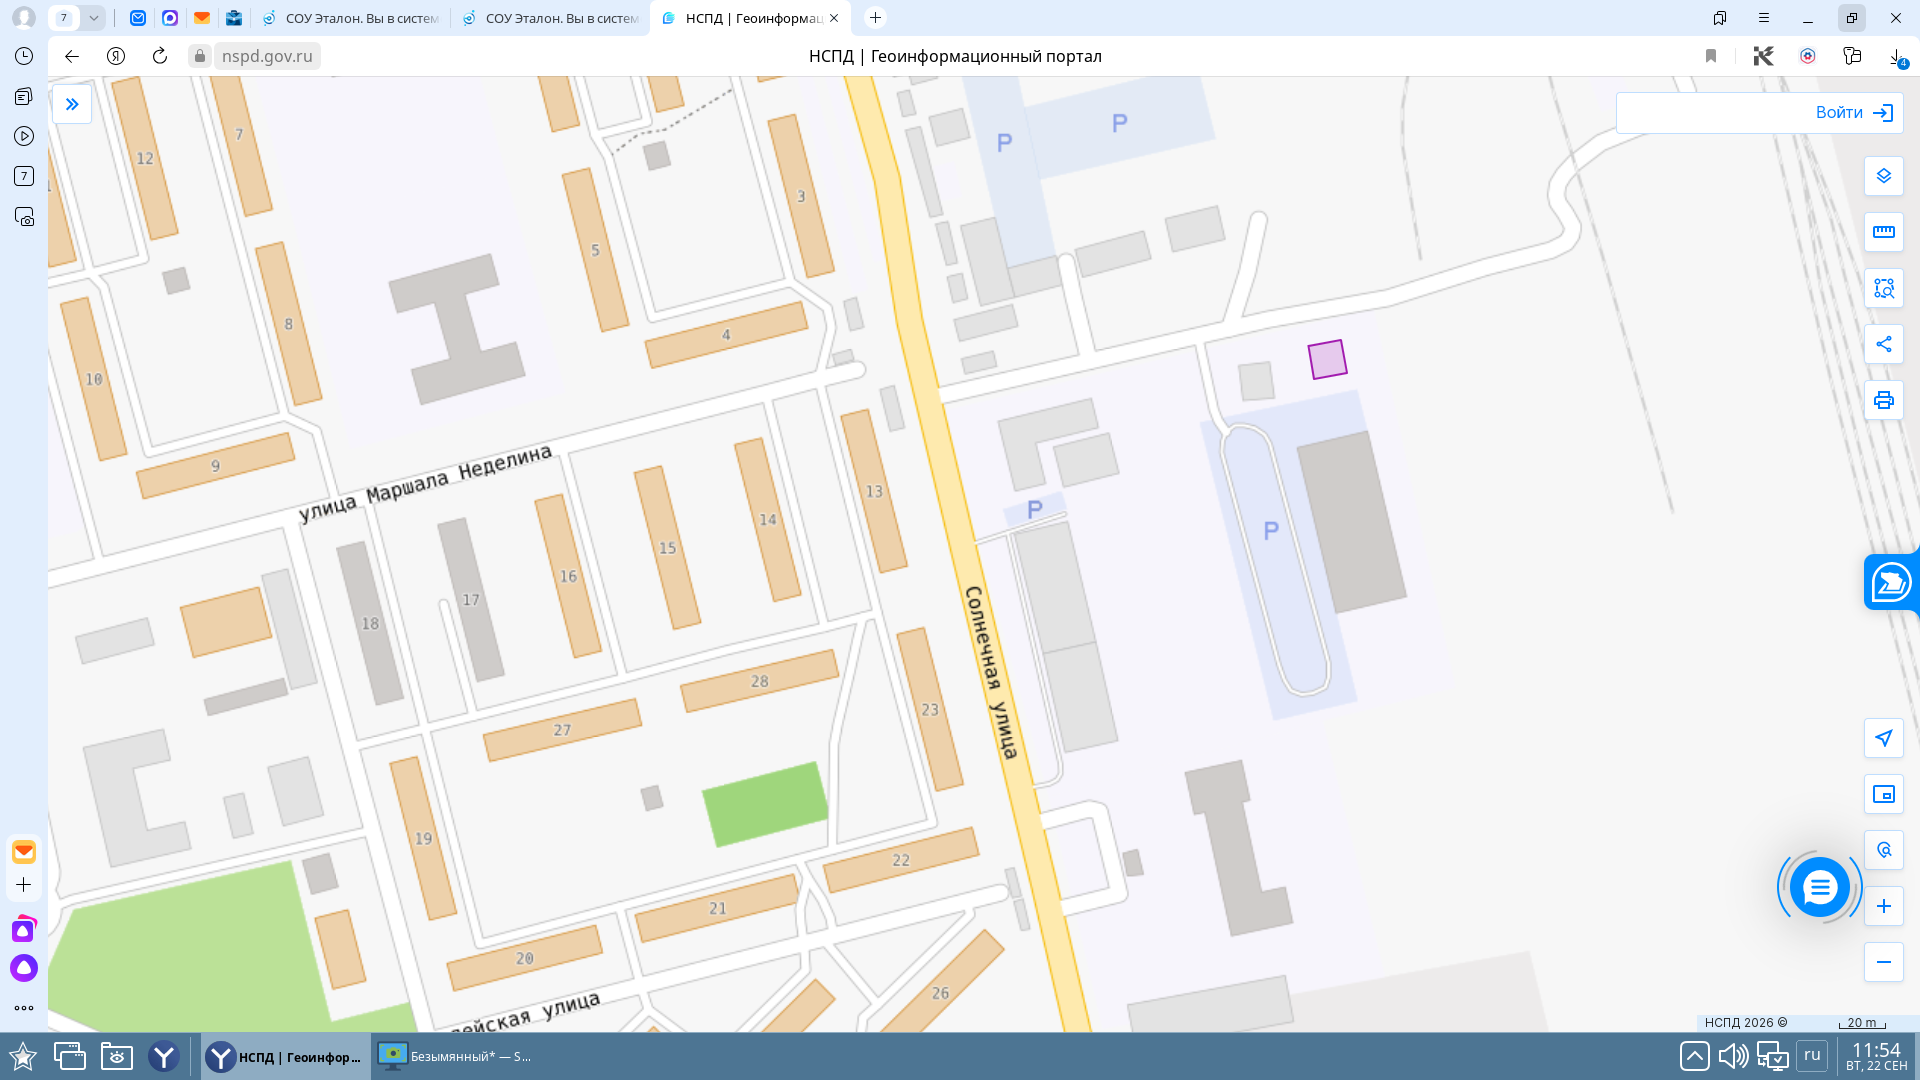Open the map layers panel
Viewport: 1920px width, 1080px height.
coord(1884,176)
